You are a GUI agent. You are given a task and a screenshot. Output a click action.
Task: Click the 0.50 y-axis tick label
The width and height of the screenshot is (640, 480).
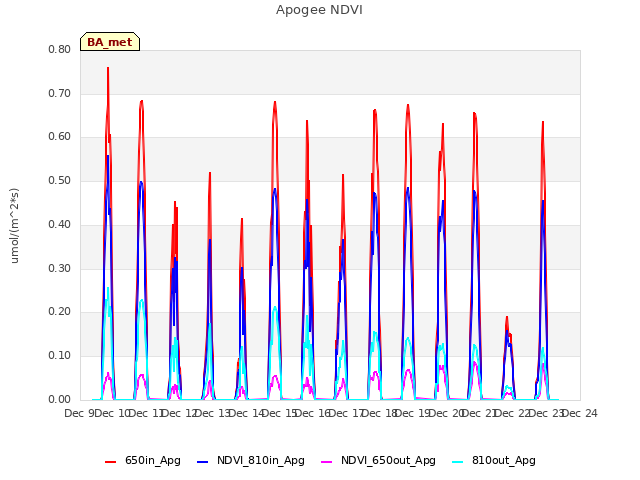click(60, 180)
